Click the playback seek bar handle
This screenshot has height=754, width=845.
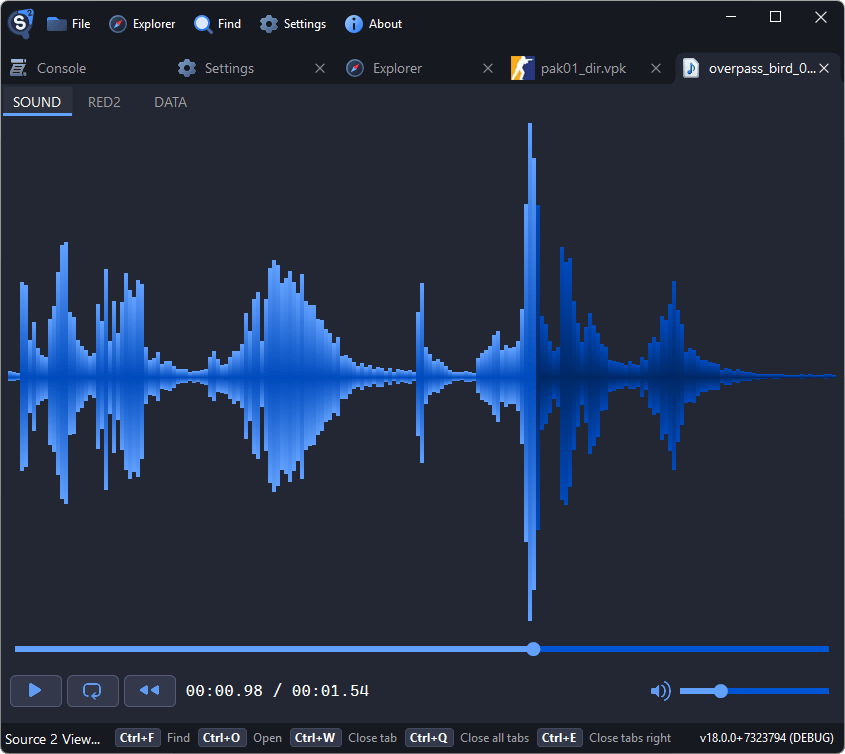coord(533,649)
